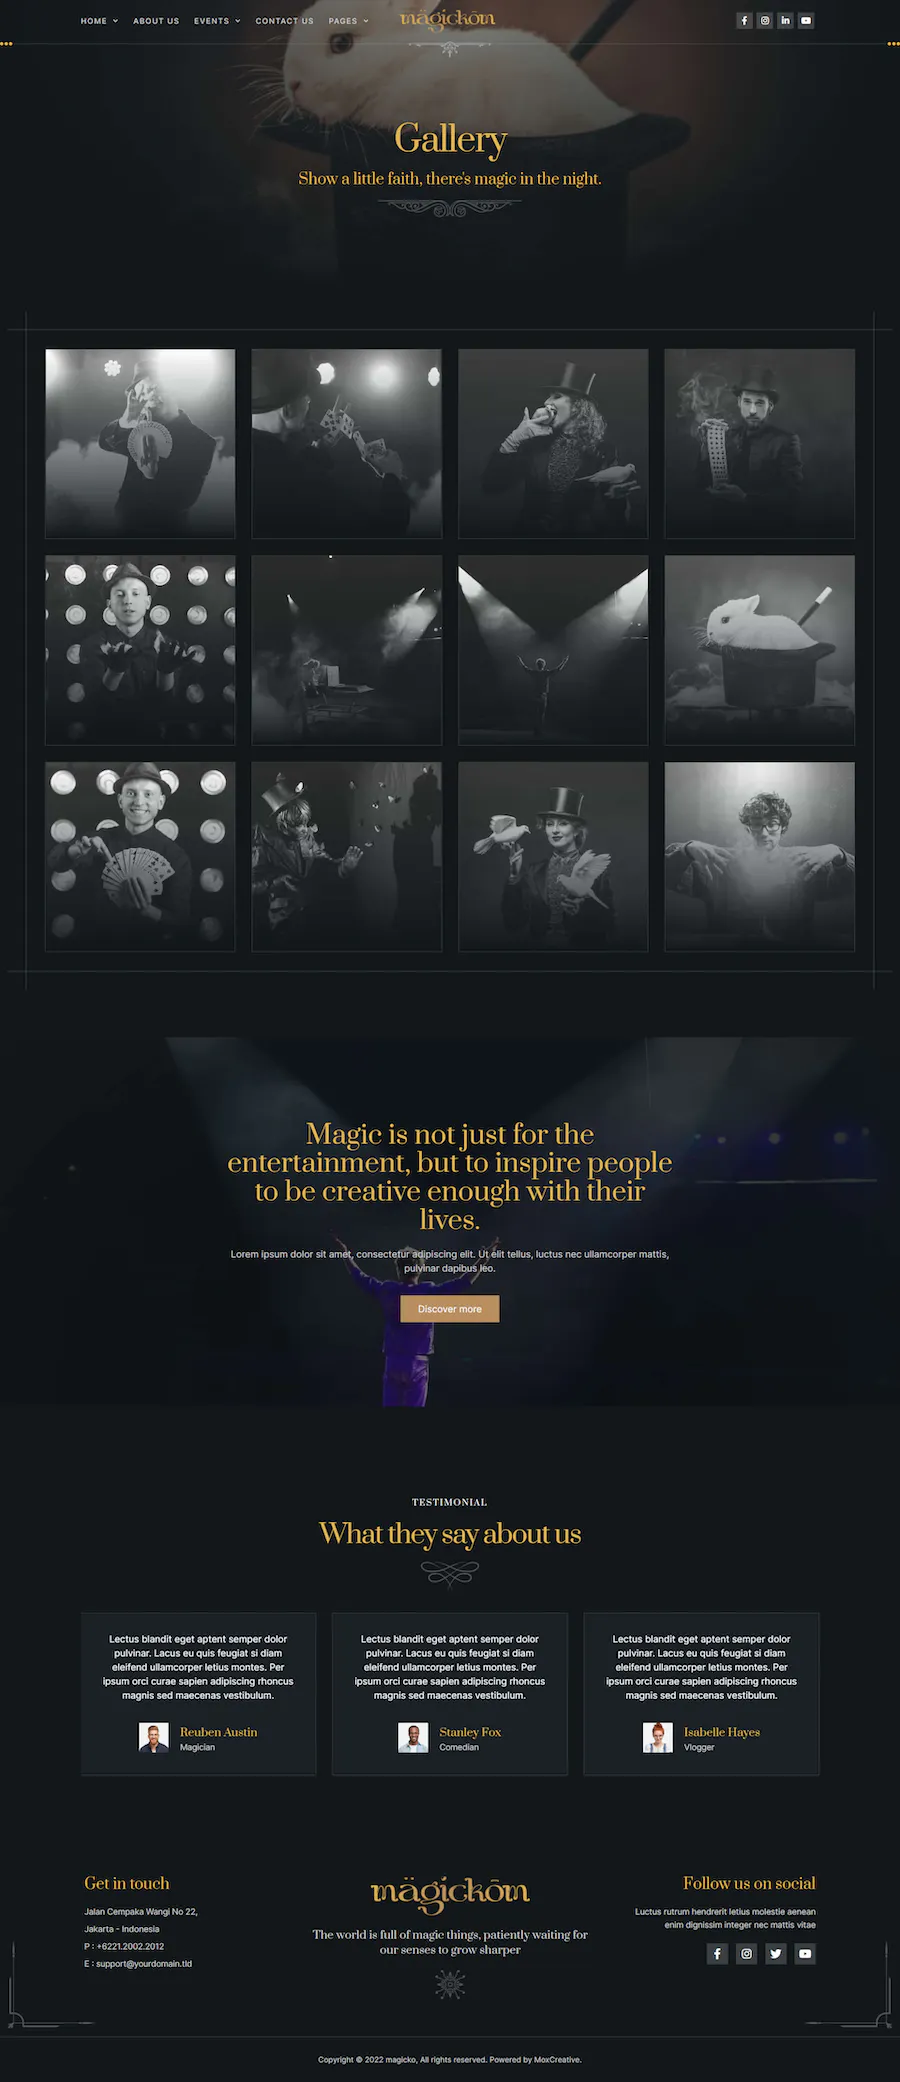
Task: Click the magicköm logo in header
Action: (x=447, y=19)
